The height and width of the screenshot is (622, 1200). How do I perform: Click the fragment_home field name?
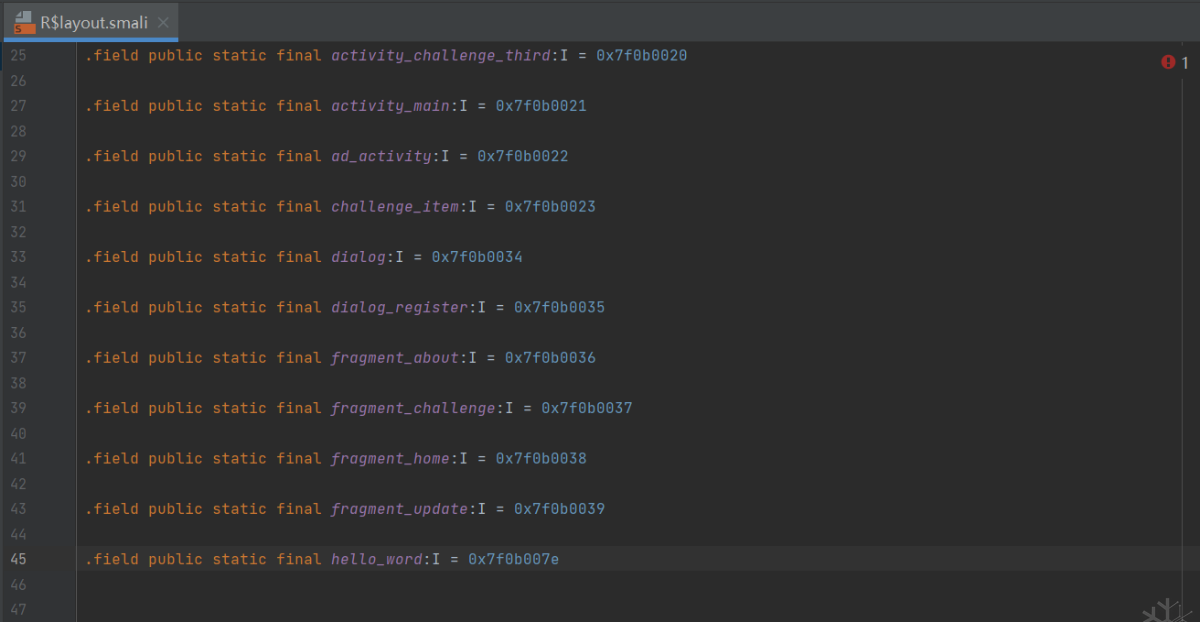coord(390,458)
